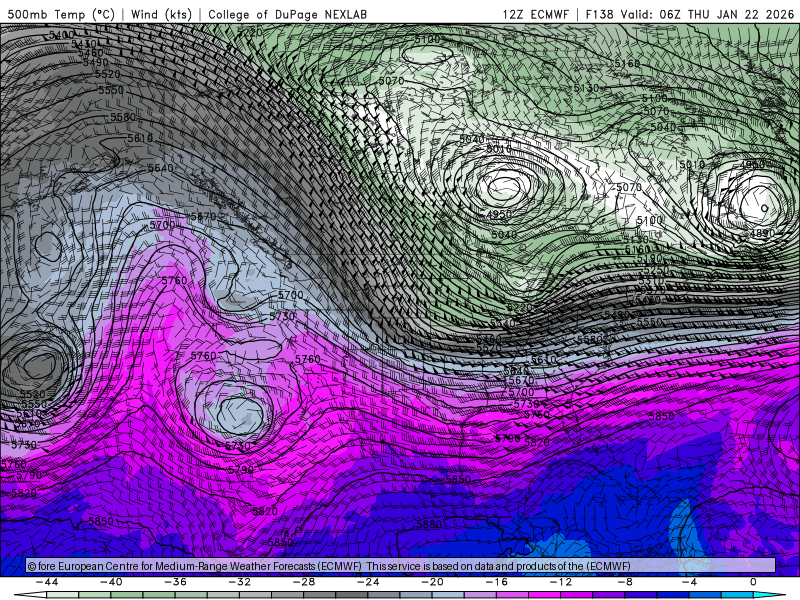Click the -44 color scale label
Screen dimensions: 800x600
click(x=46, y=582)
